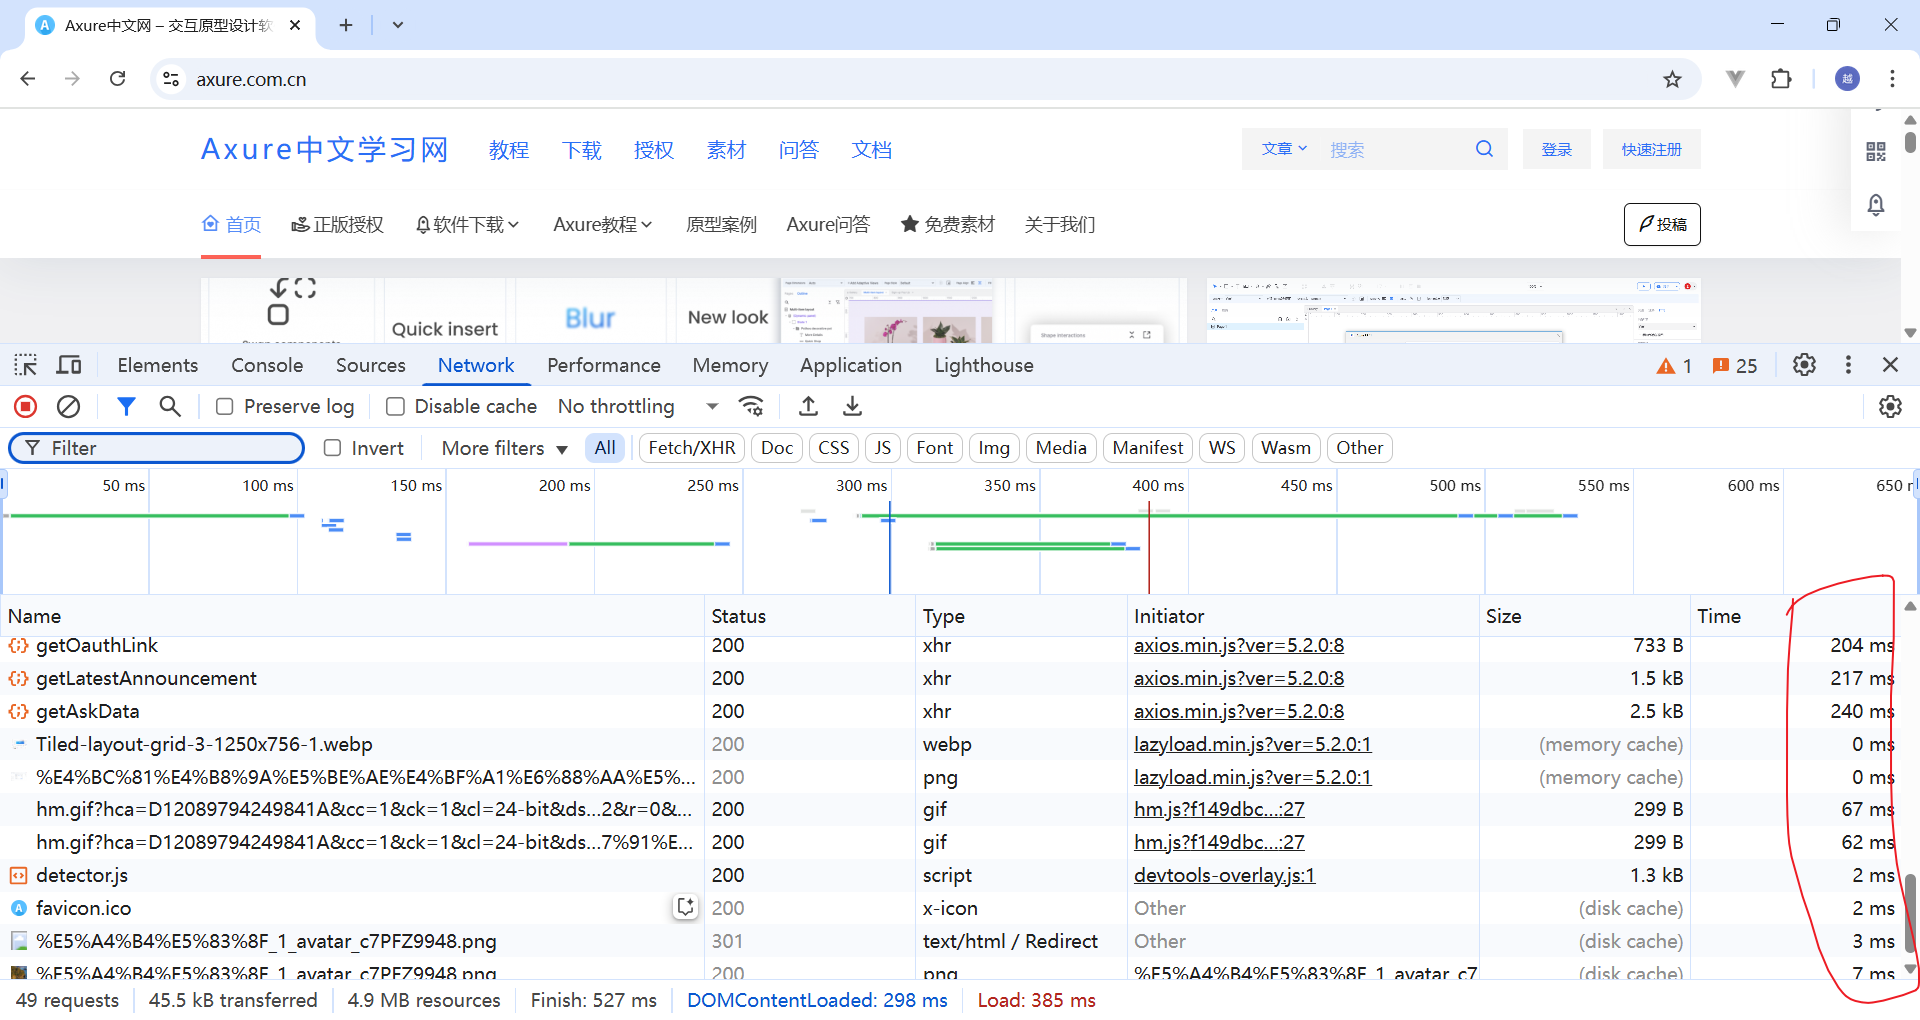
Task: Filter requests by Fetch/XHR
Action: (x=692, y=448)
